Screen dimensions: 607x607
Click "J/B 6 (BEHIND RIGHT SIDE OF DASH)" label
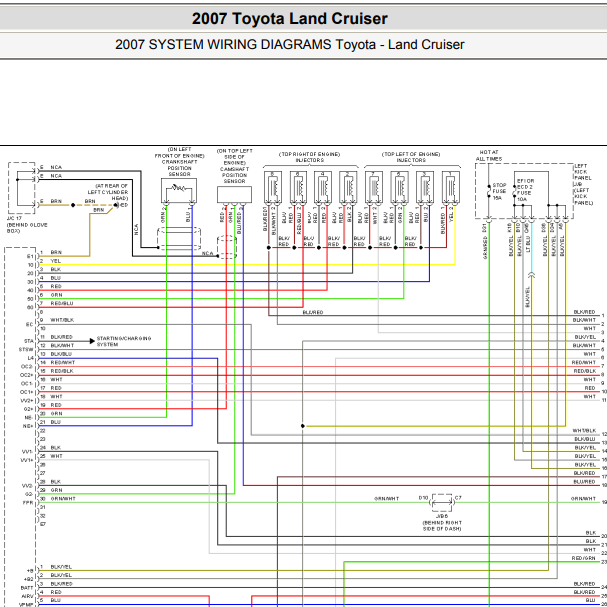coord(442,522)
